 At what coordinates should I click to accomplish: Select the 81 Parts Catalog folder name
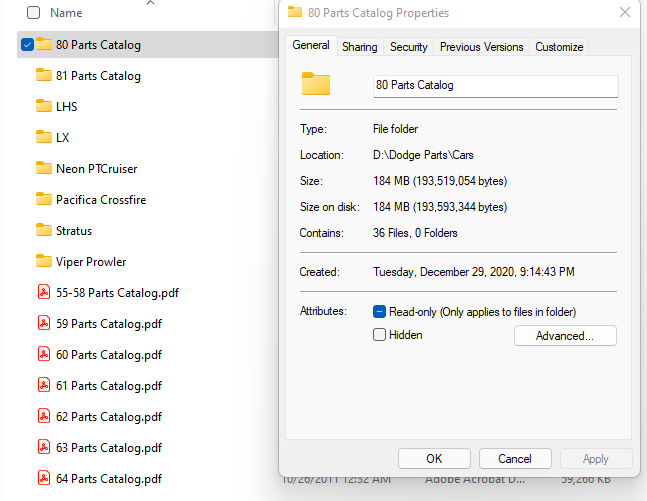(98, 76)
